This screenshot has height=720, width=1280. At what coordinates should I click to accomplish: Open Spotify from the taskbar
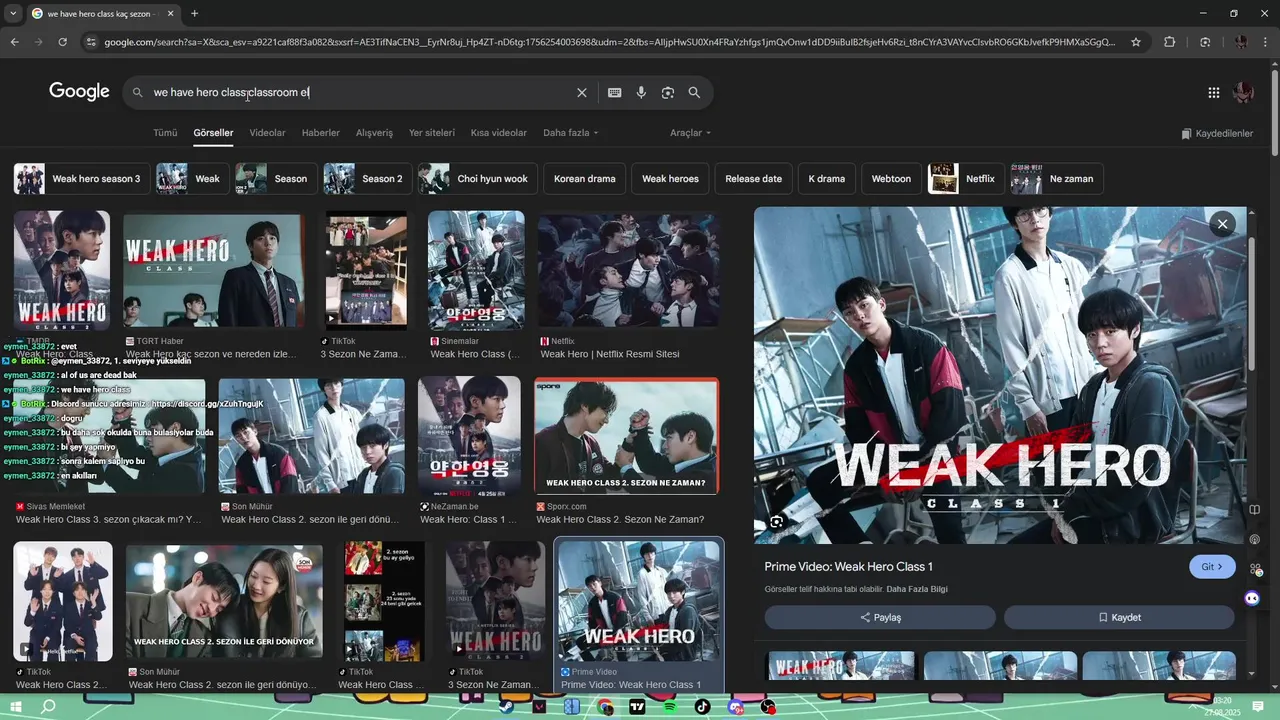click(x=670, y=707)
